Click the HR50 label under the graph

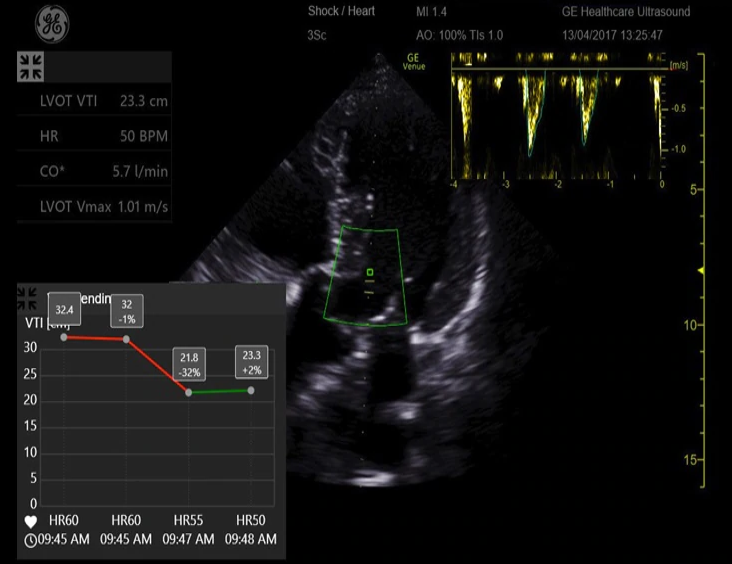click(x=251, y=520)
